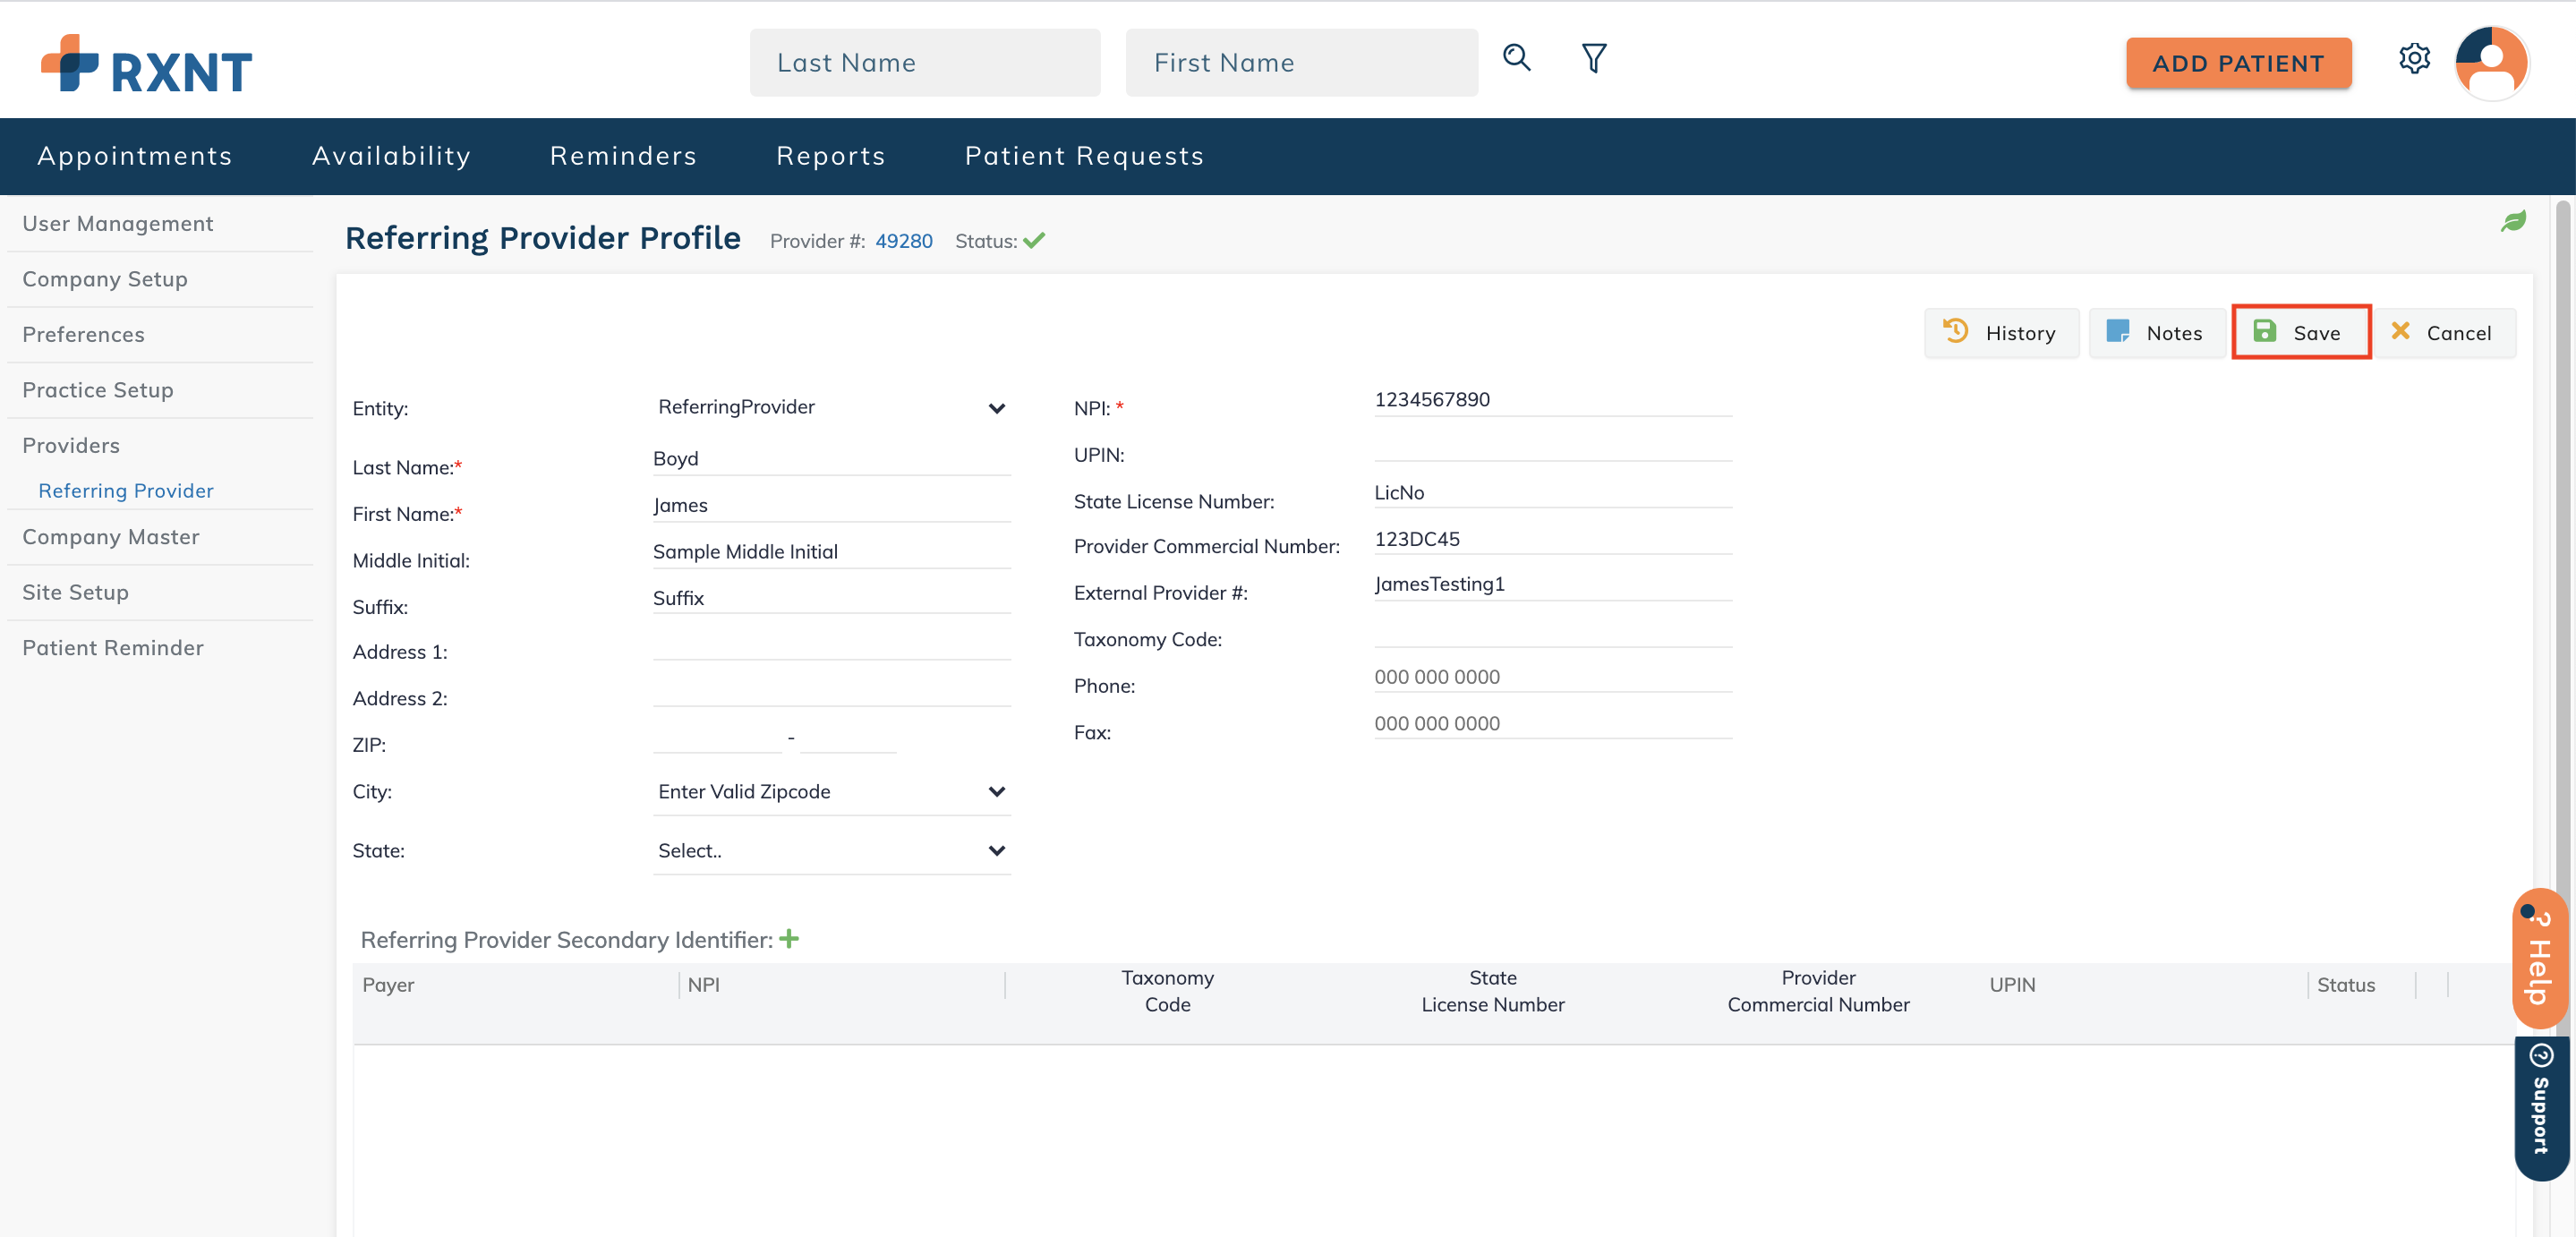
Task: Open the Patient Requests tab
Action: [x=1084, y=156]
